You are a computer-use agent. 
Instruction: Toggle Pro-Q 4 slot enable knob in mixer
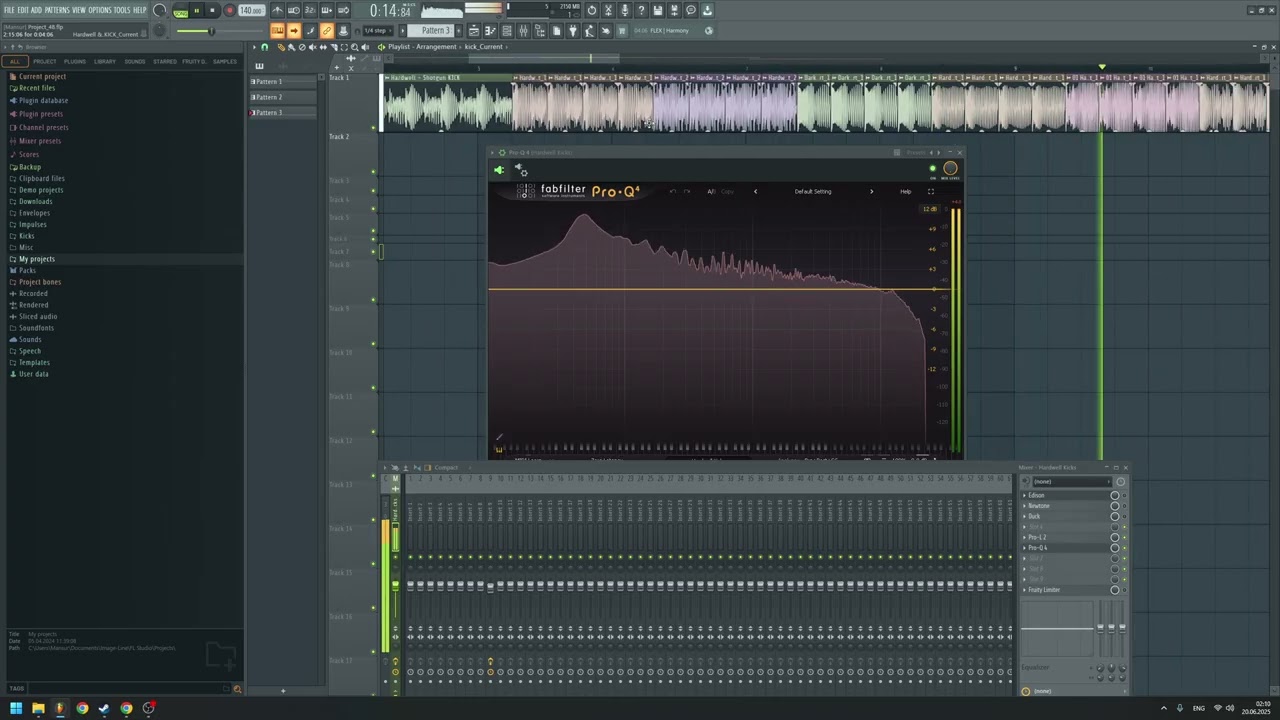pyautogui.click(x=1115, y=548)
